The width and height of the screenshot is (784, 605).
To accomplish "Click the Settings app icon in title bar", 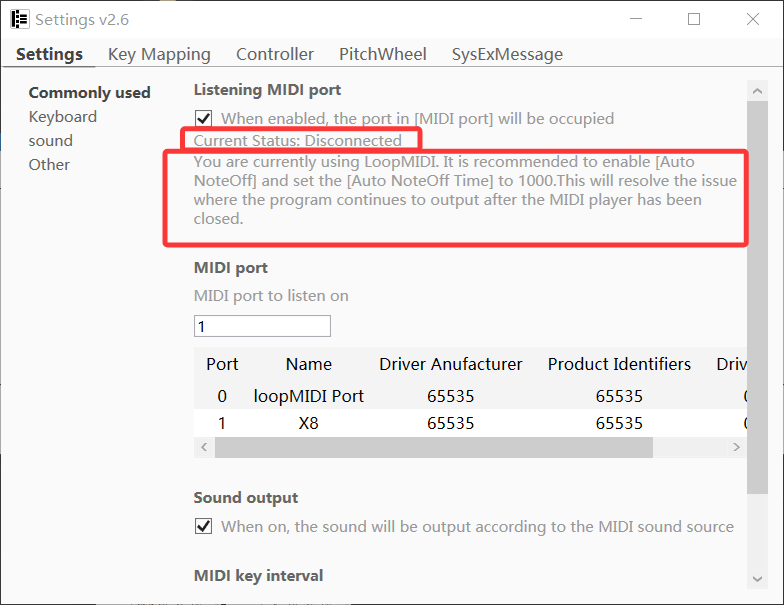I will tap(19, 19).
